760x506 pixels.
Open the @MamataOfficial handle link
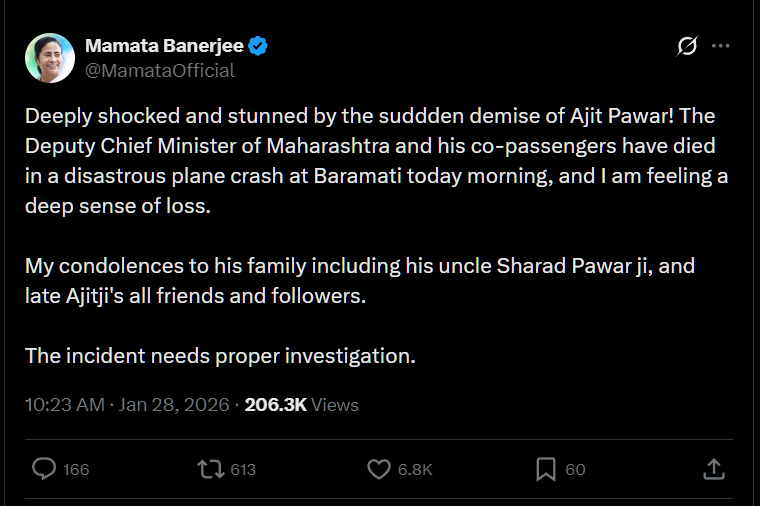click(160, 70)
